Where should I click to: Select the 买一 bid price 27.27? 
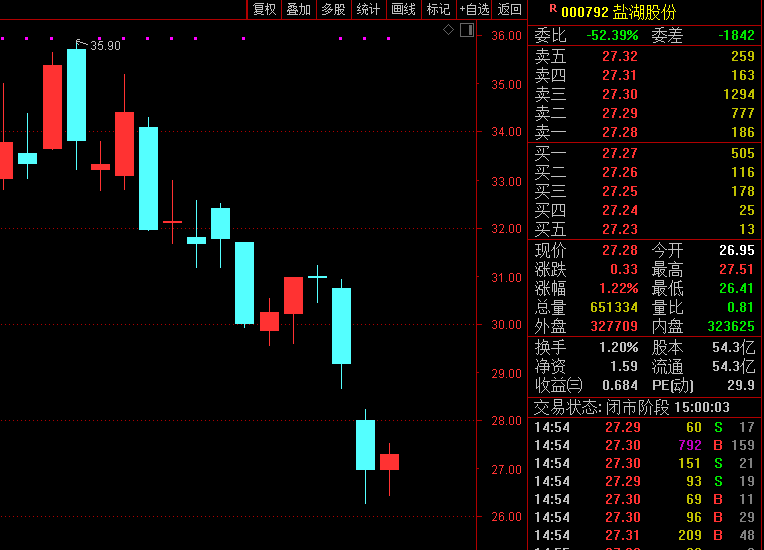(x=619, y=153)
